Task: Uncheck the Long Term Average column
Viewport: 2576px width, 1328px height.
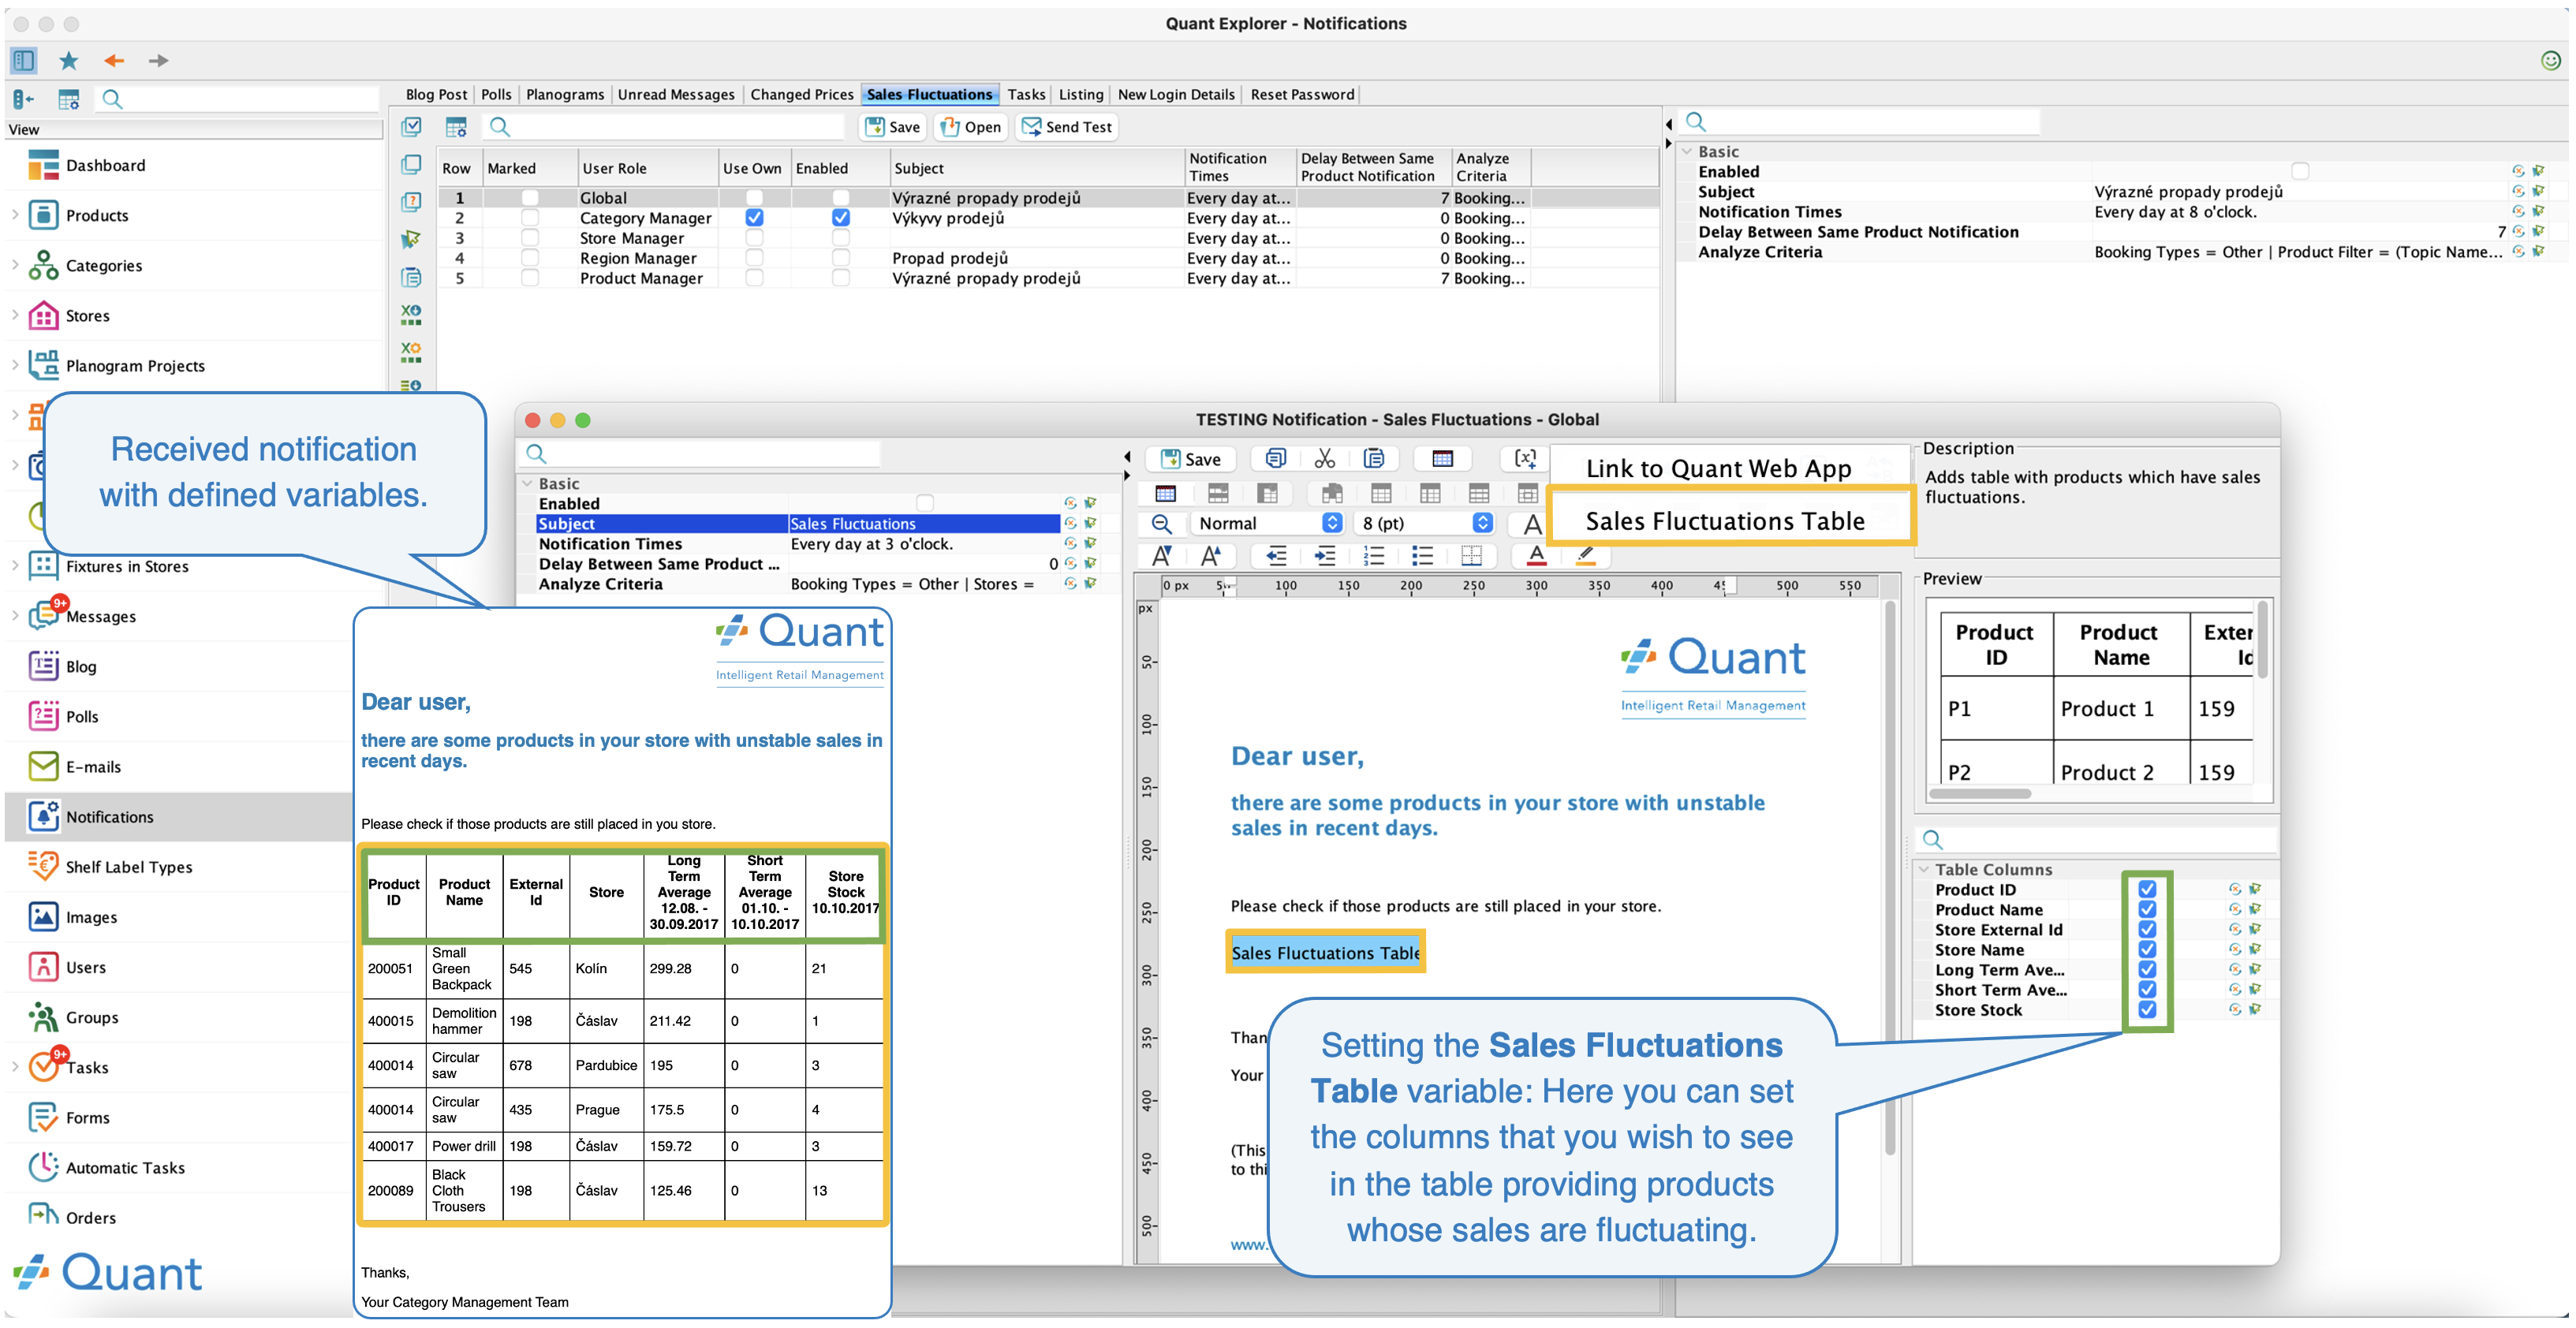Action: pos(2146,969)
